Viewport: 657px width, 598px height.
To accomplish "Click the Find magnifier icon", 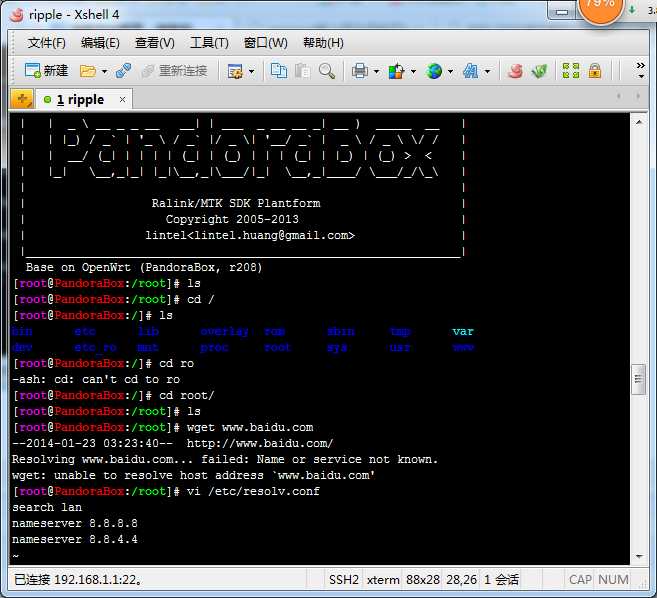I will click(x=326, y=71).
